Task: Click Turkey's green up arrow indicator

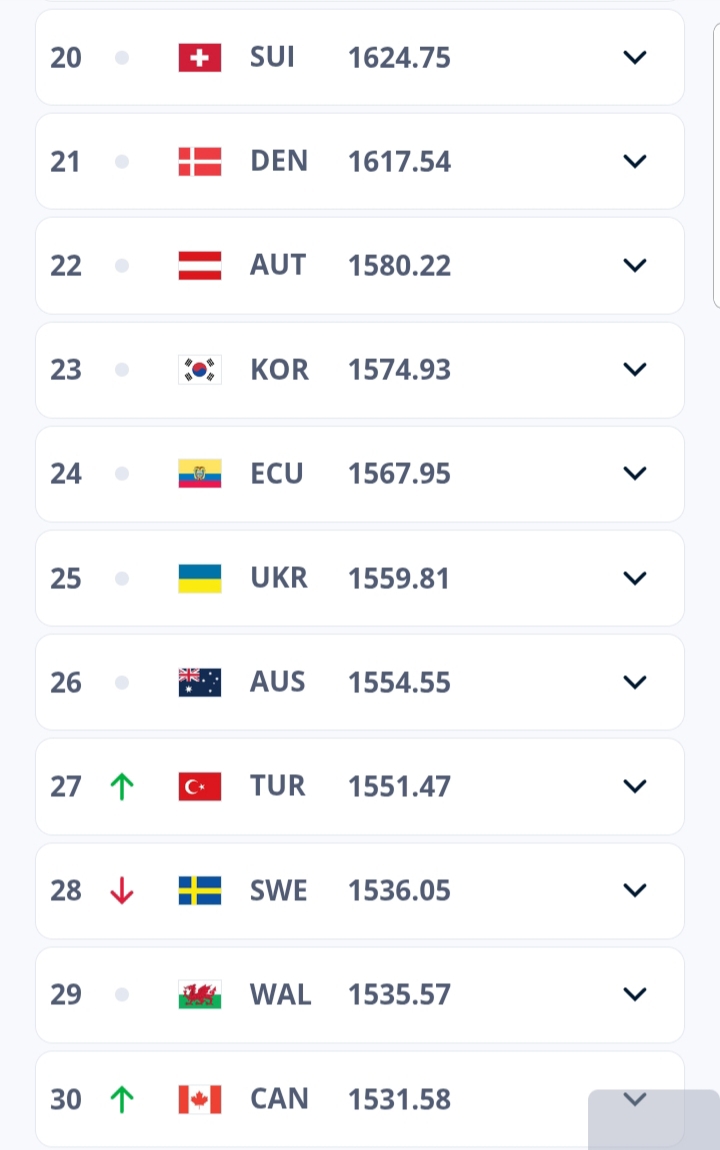Action: [x=122, y=787]
